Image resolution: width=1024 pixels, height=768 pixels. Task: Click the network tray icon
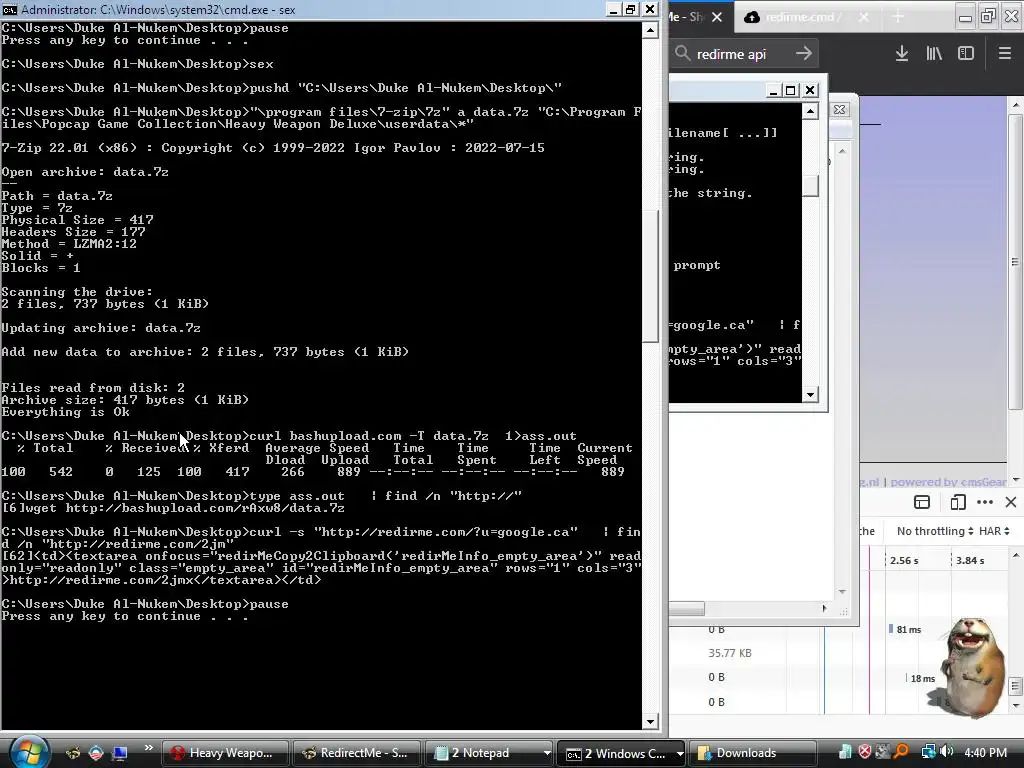tap(927, 752)
